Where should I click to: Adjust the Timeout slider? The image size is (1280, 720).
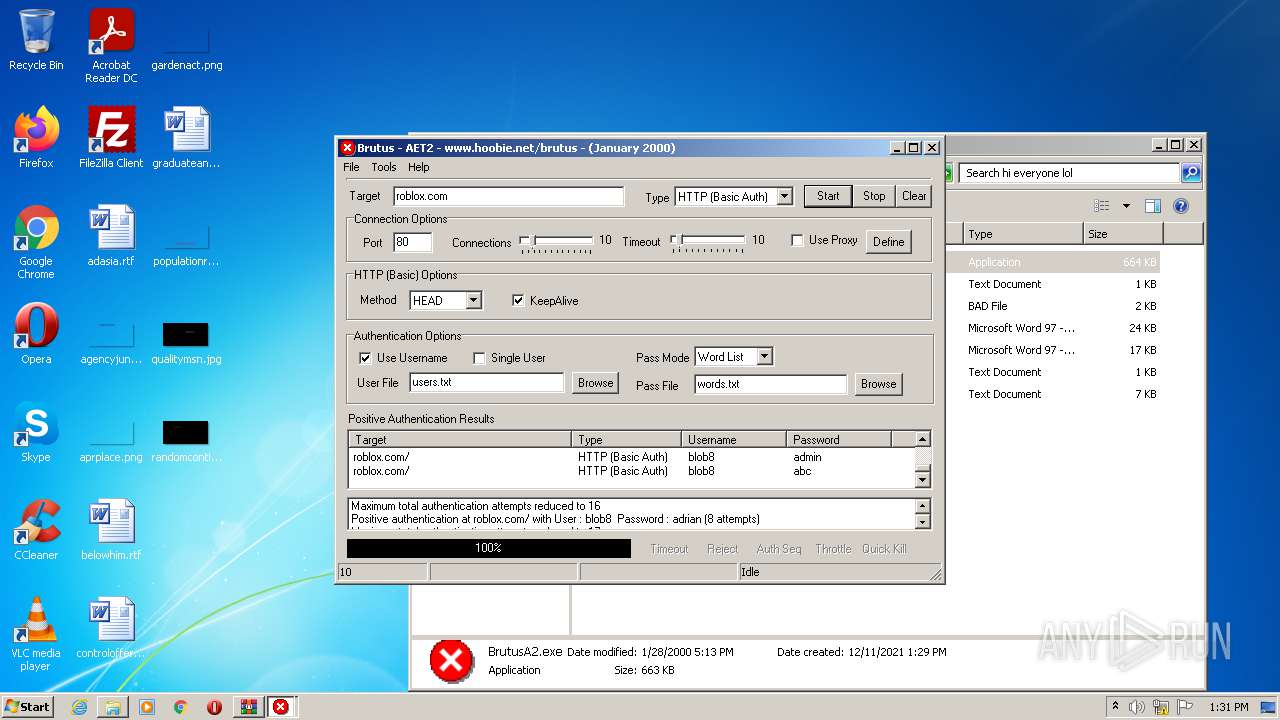click(x=708, y=241)
